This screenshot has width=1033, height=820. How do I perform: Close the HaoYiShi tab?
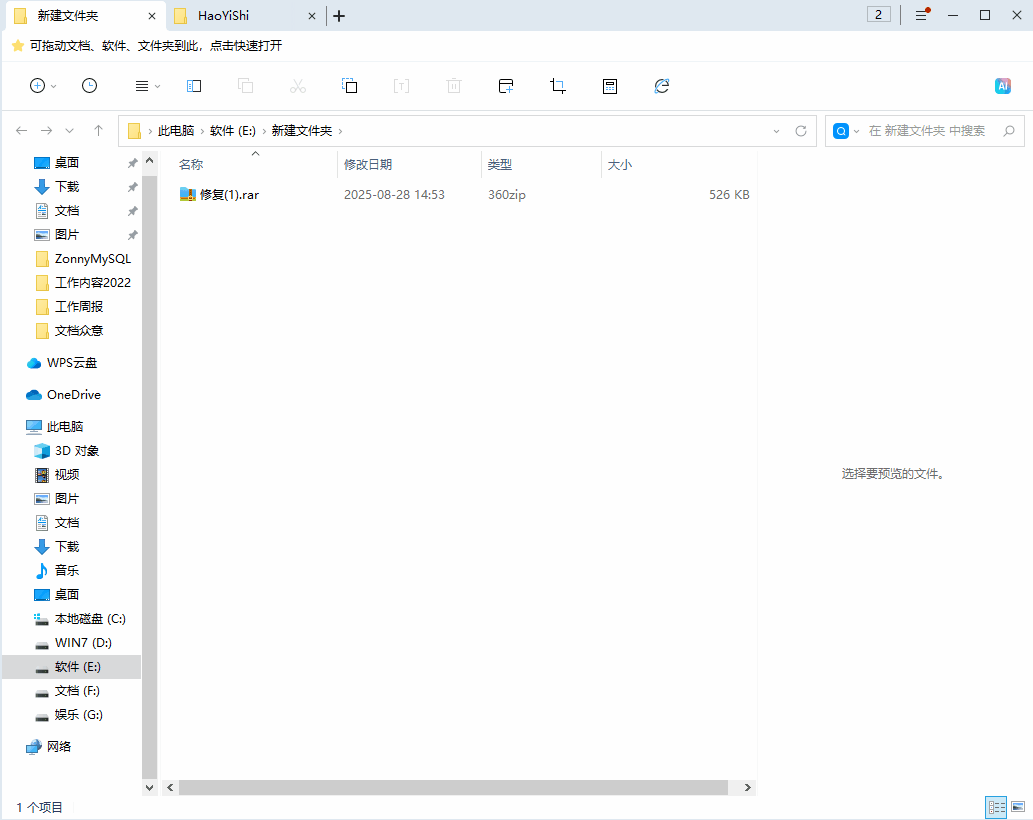coord(312,16)
